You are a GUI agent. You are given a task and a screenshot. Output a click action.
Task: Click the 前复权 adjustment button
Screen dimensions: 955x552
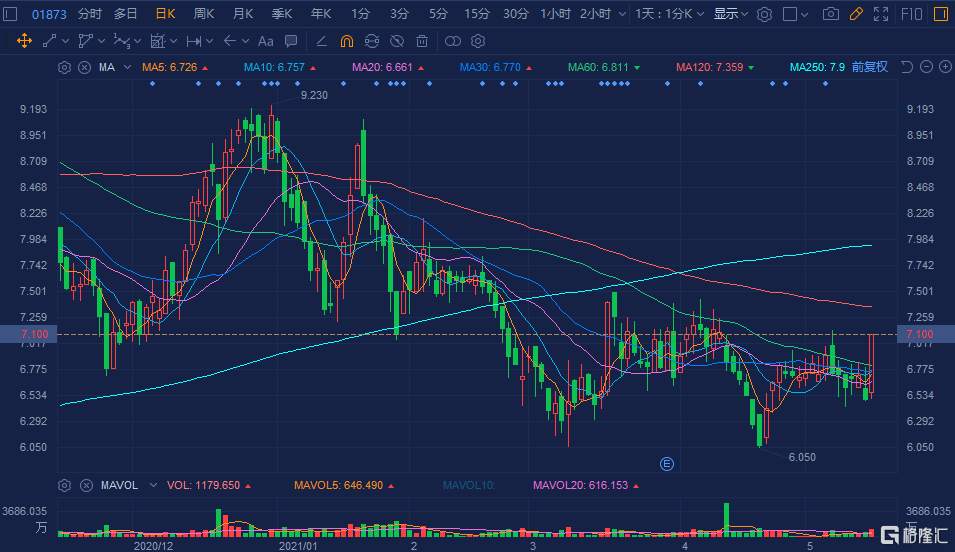pos(869,67)
